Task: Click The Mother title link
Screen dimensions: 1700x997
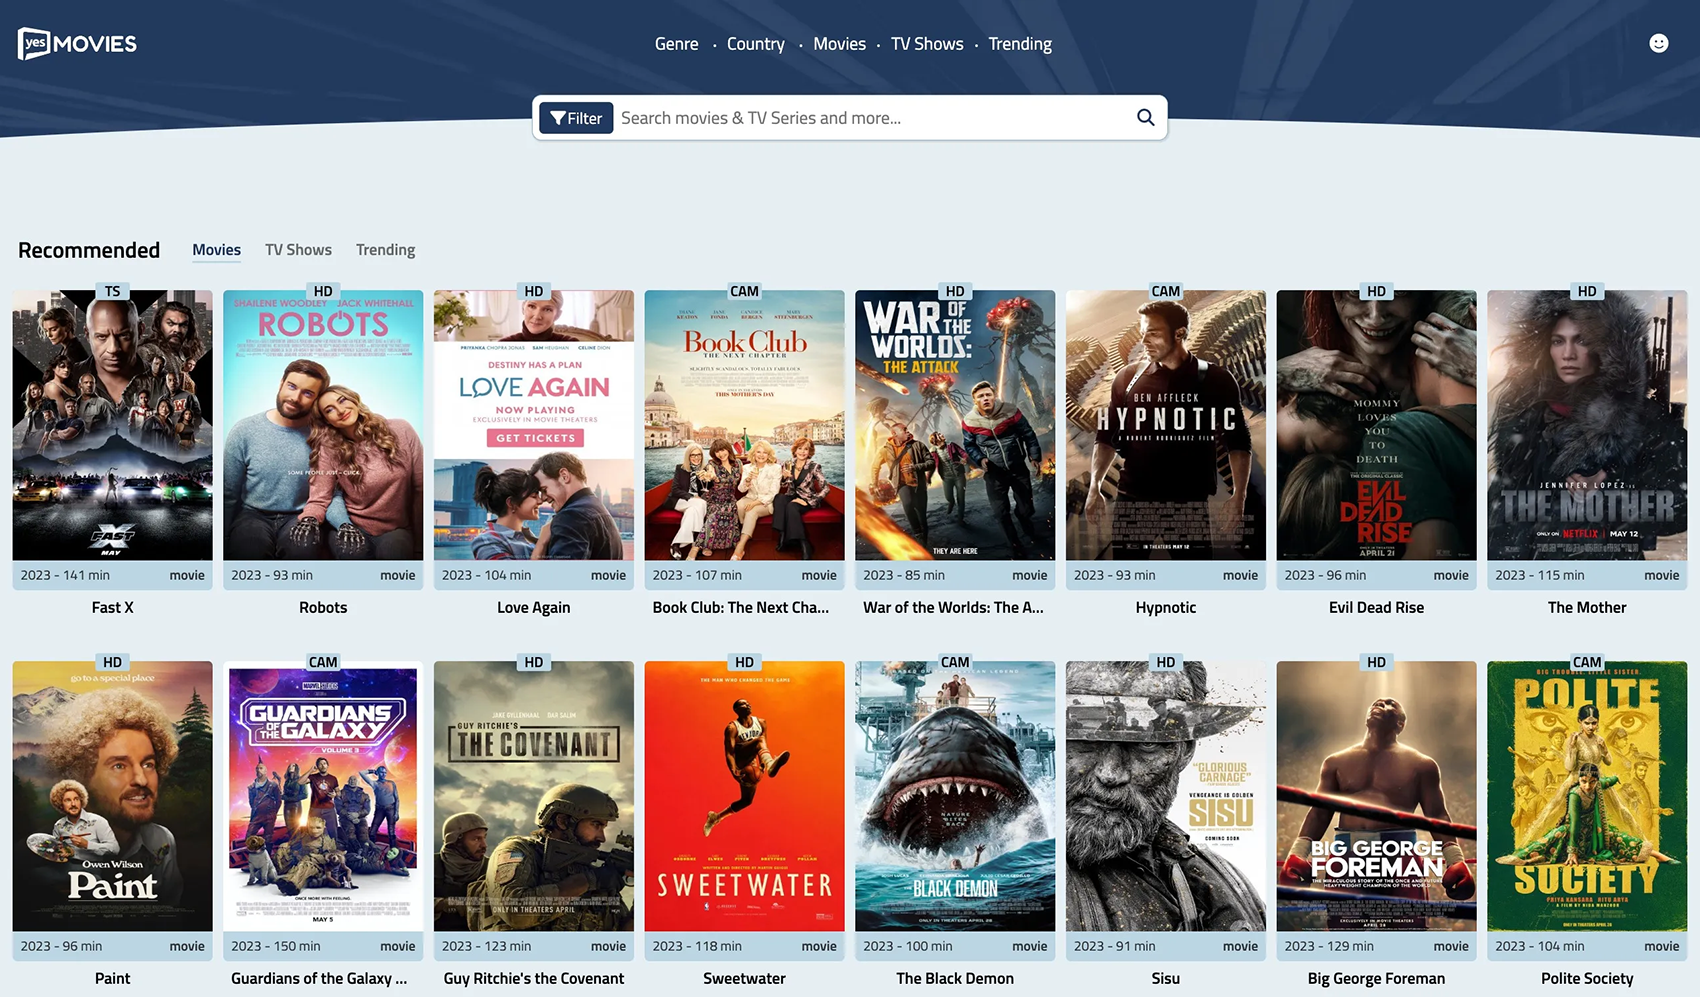Action: coord(1587,607)
